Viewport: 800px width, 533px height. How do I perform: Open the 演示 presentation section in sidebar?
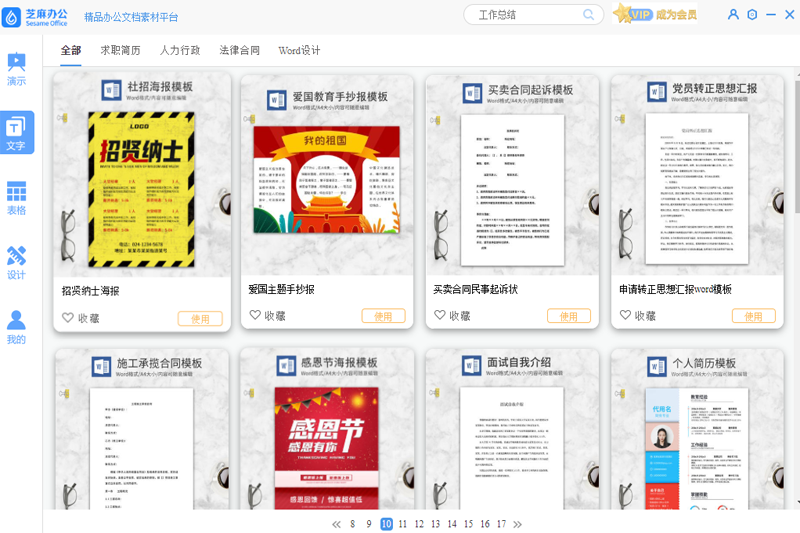pos(16,68)
